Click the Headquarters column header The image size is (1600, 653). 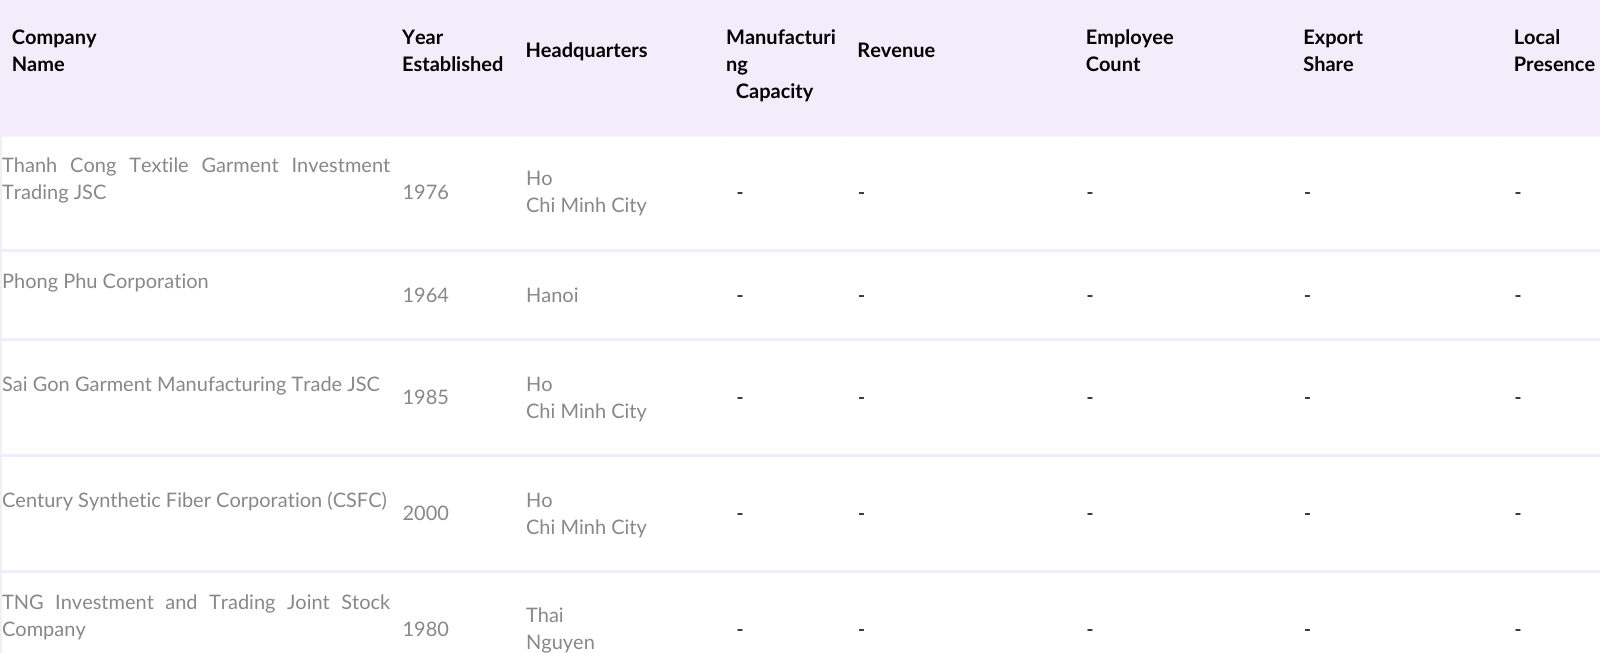pos(586,51)
